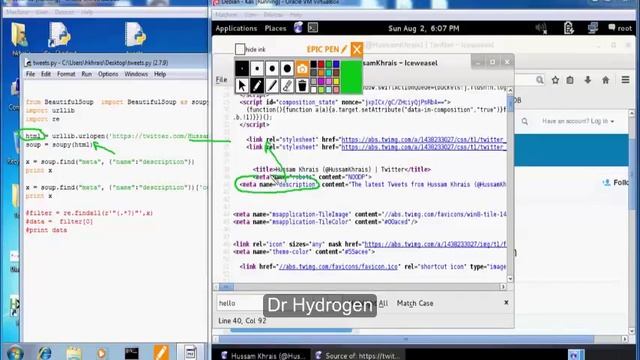The width and height of the screenshot is (640, 360).
Task: Open the second twitter stylesheet css link
Action: tap(424, 147)
